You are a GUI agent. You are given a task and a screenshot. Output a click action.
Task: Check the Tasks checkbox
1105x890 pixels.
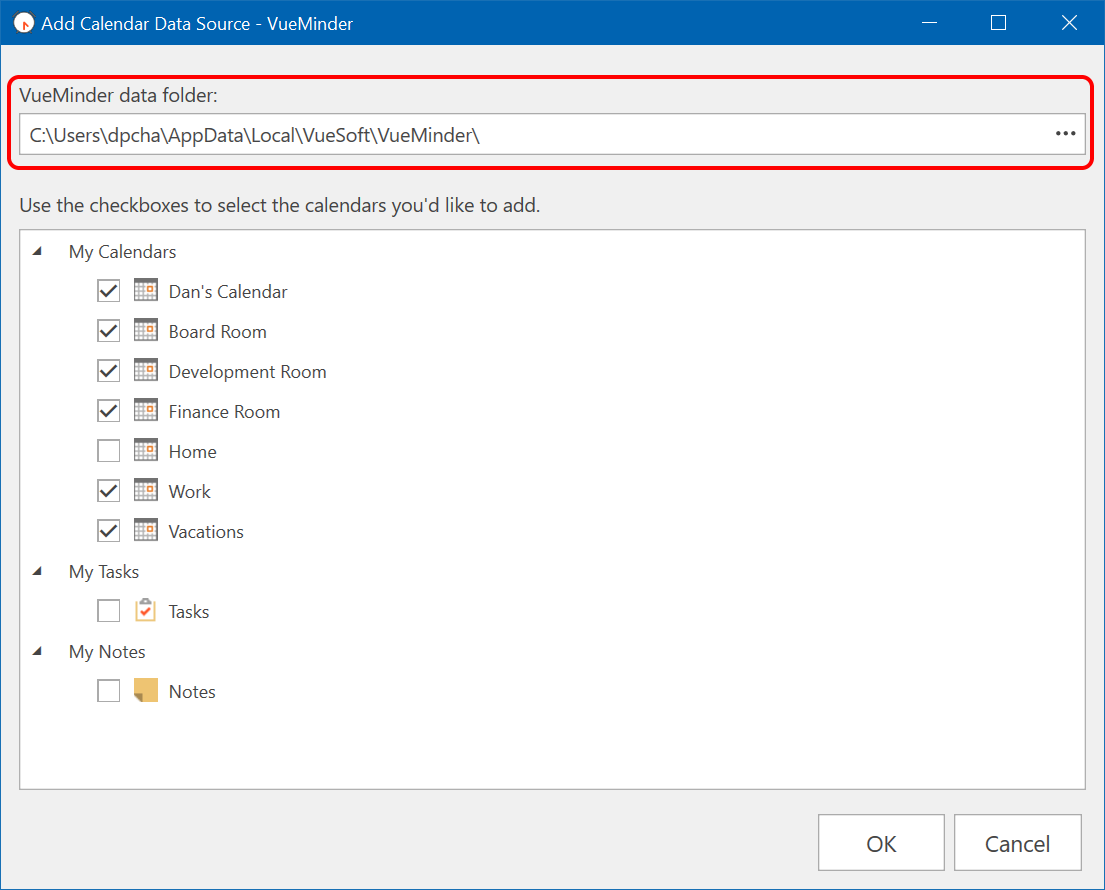pos(108,611)
